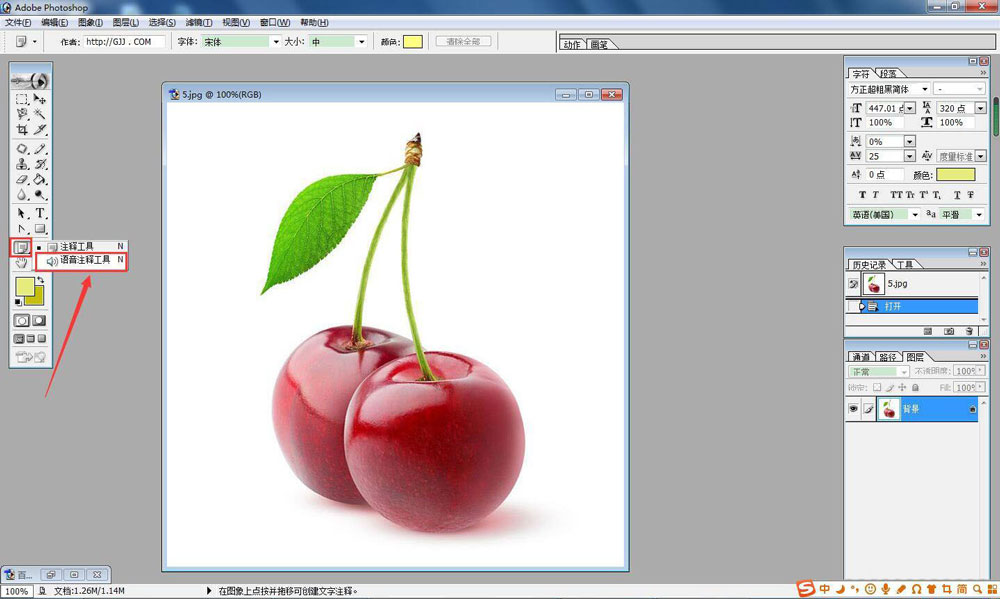Select 打开 history state
Viewport: 1000px width, 599px height.
click(912, 306)
